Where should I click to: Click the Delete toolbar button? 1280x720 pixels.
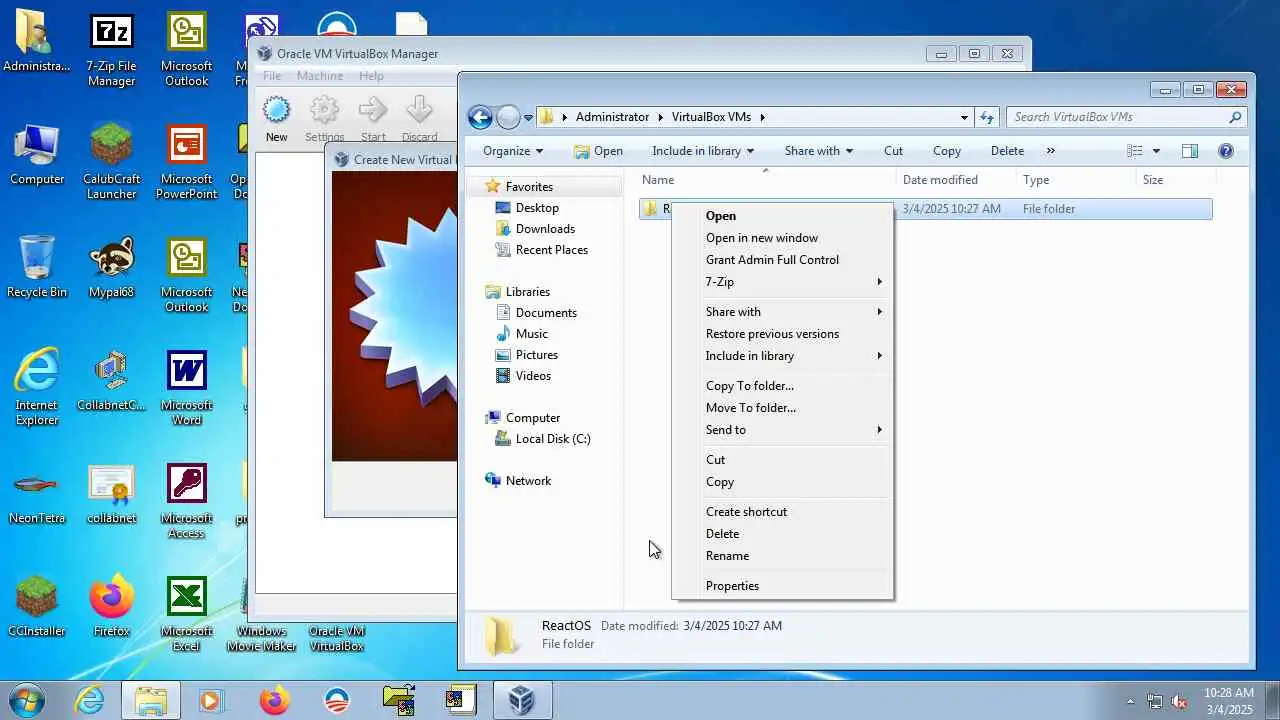(1007, 151)
